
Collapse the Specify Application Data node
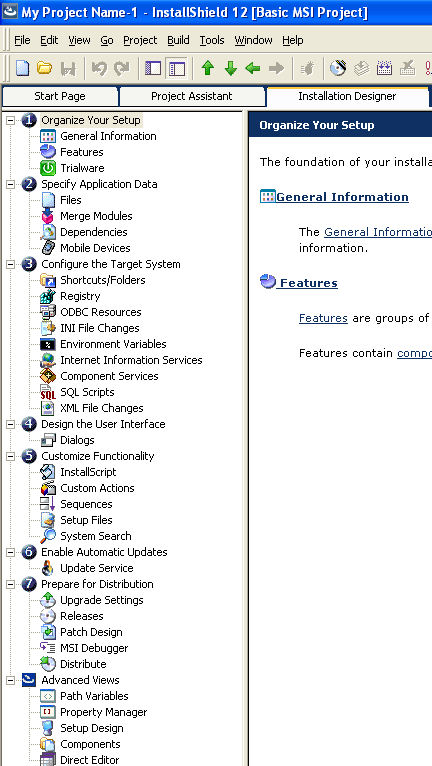click(10, 184)
